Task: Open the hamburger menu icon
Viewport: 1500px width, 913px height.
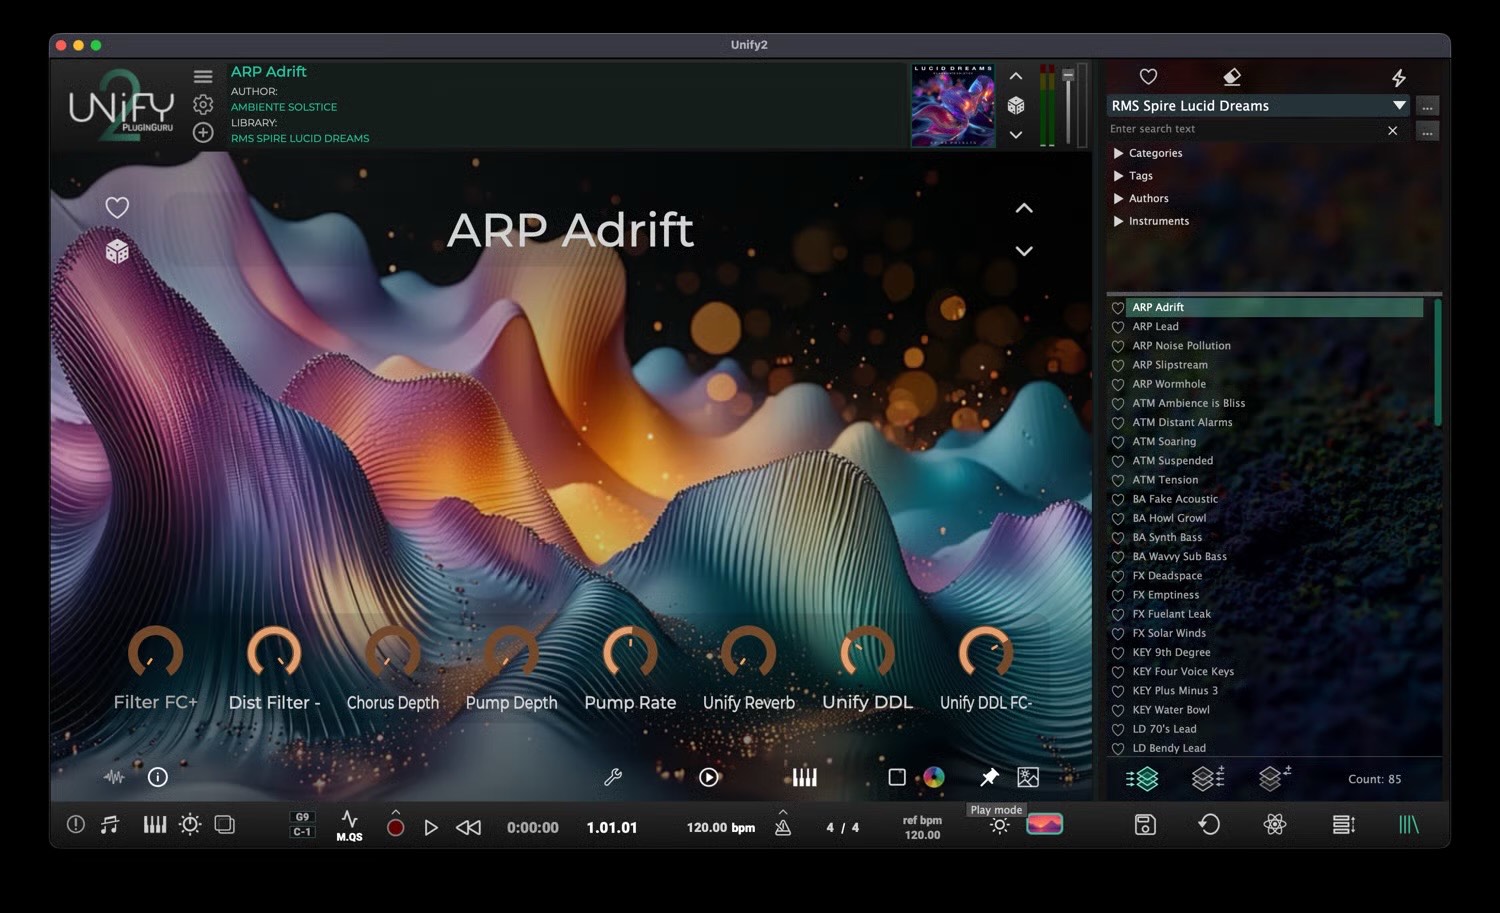Action: [x=203, y=76]
